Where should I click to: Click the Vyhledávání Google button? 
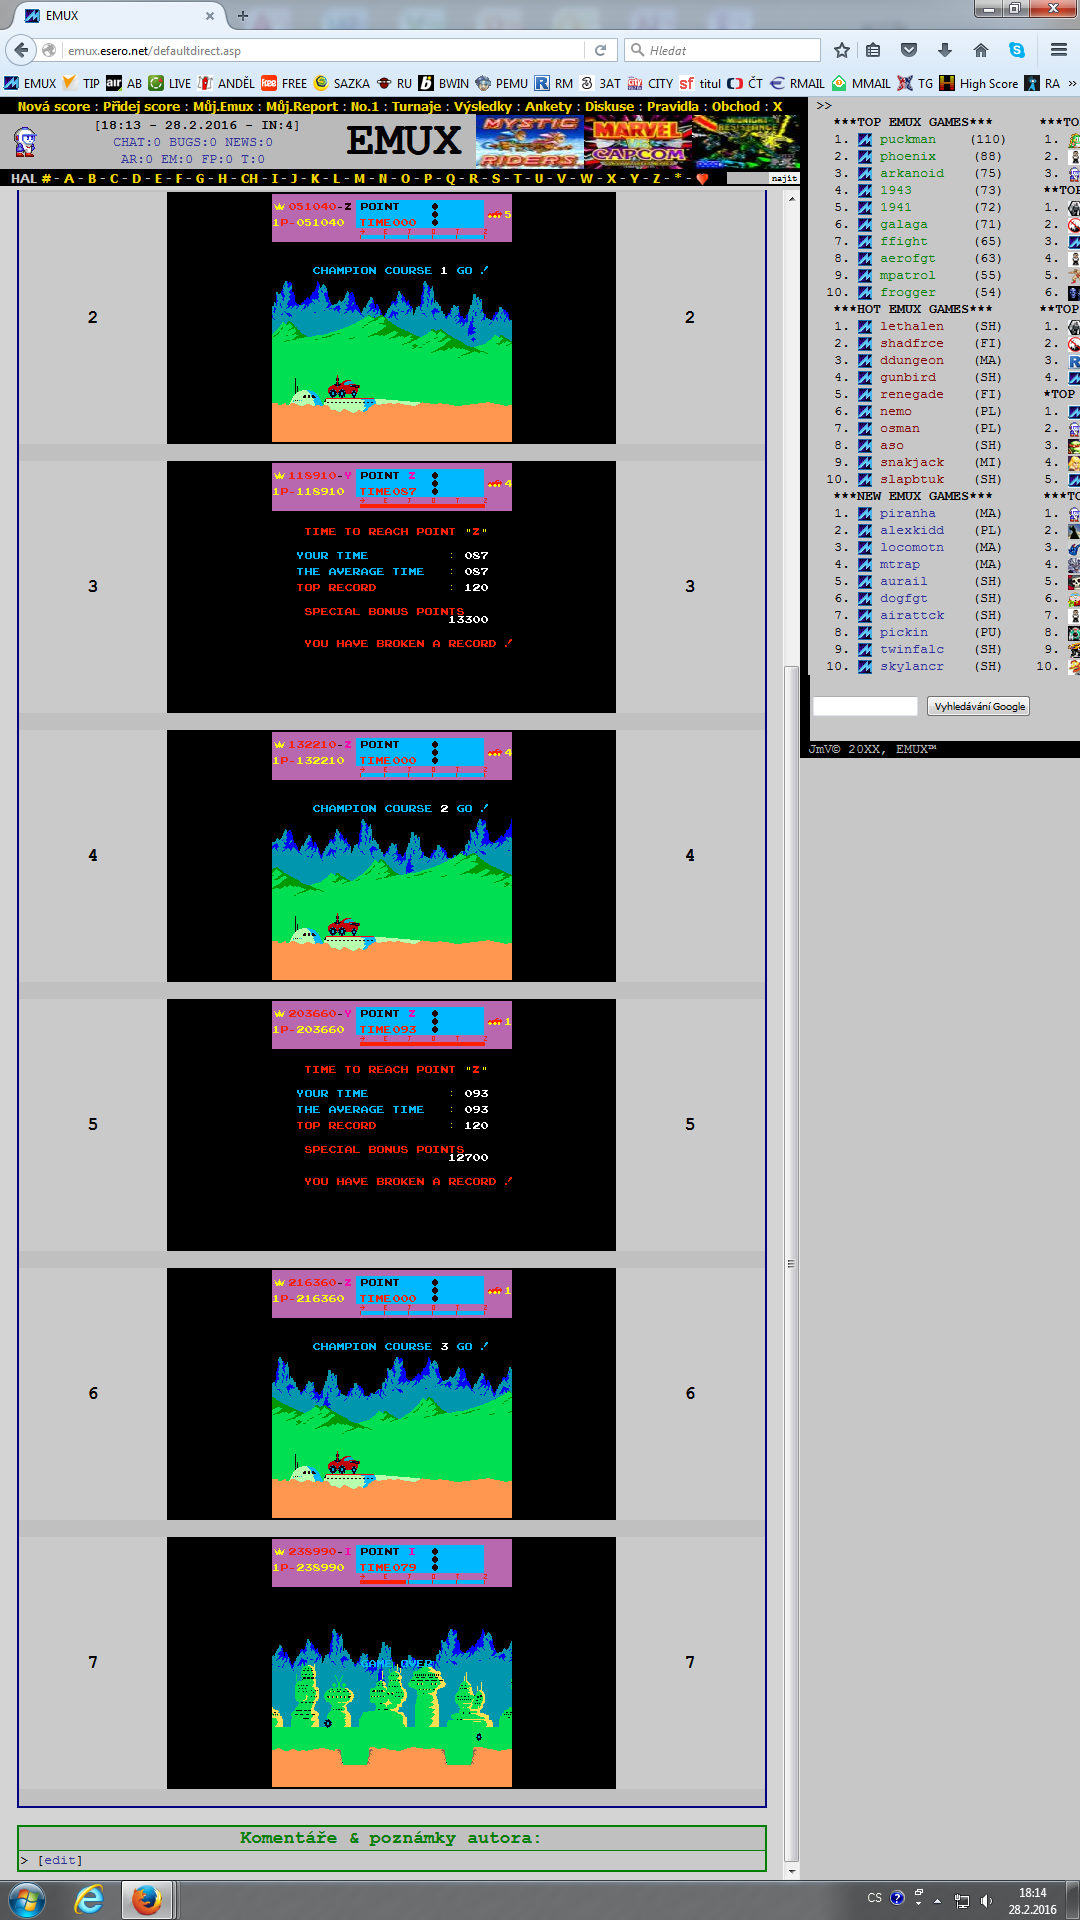click(979, 706)
